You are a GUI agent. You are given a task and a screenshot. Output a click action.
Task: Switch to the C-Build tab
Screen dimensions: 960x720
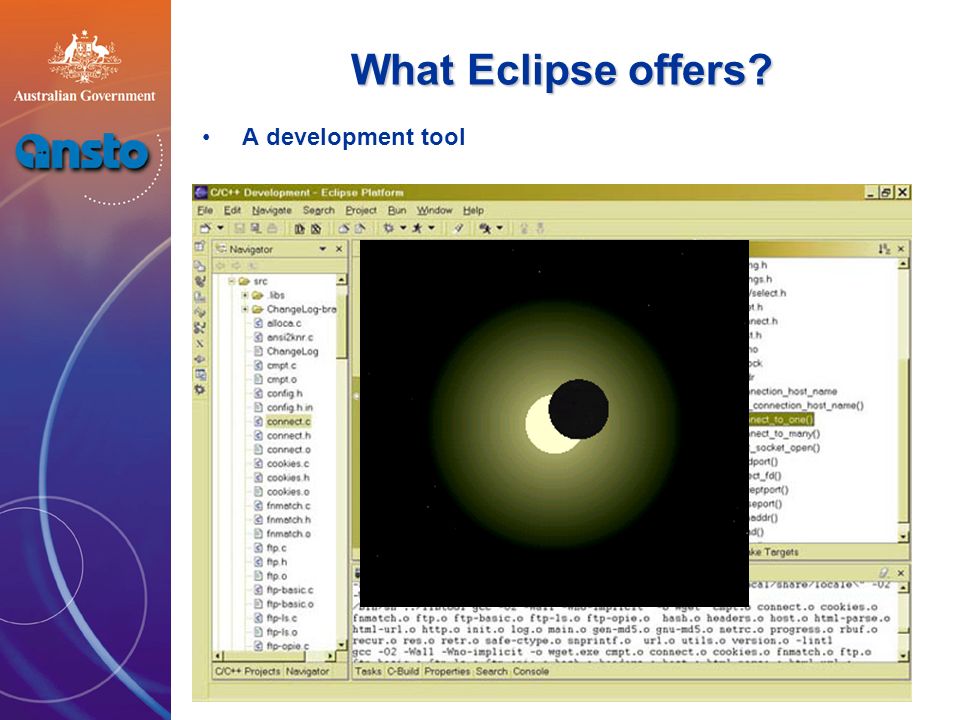(403, 672)
